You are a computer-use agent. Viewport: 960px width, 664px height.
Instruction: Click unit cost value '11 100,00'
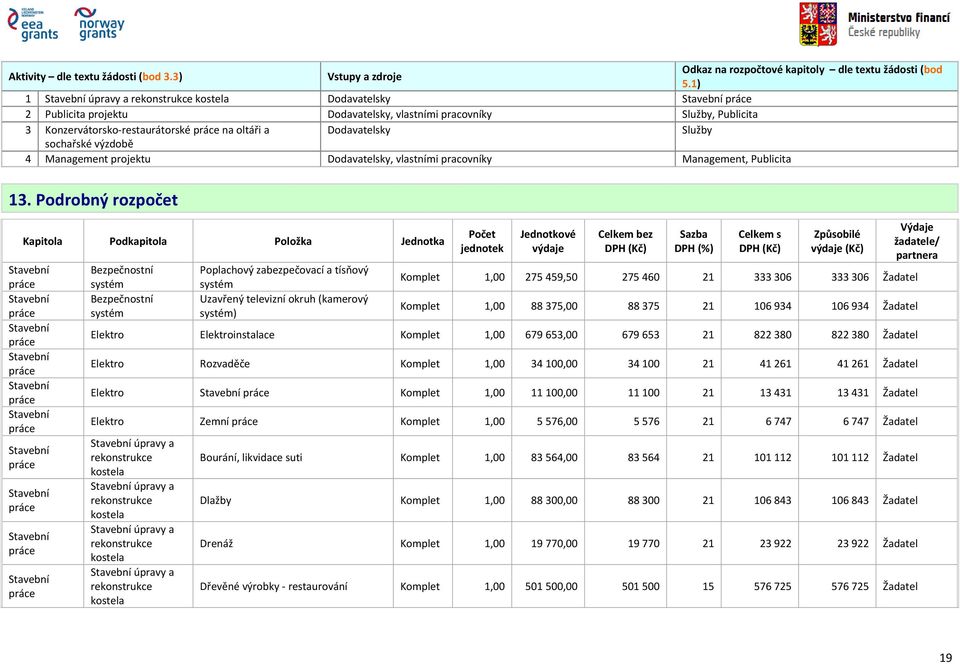[554, 392]
